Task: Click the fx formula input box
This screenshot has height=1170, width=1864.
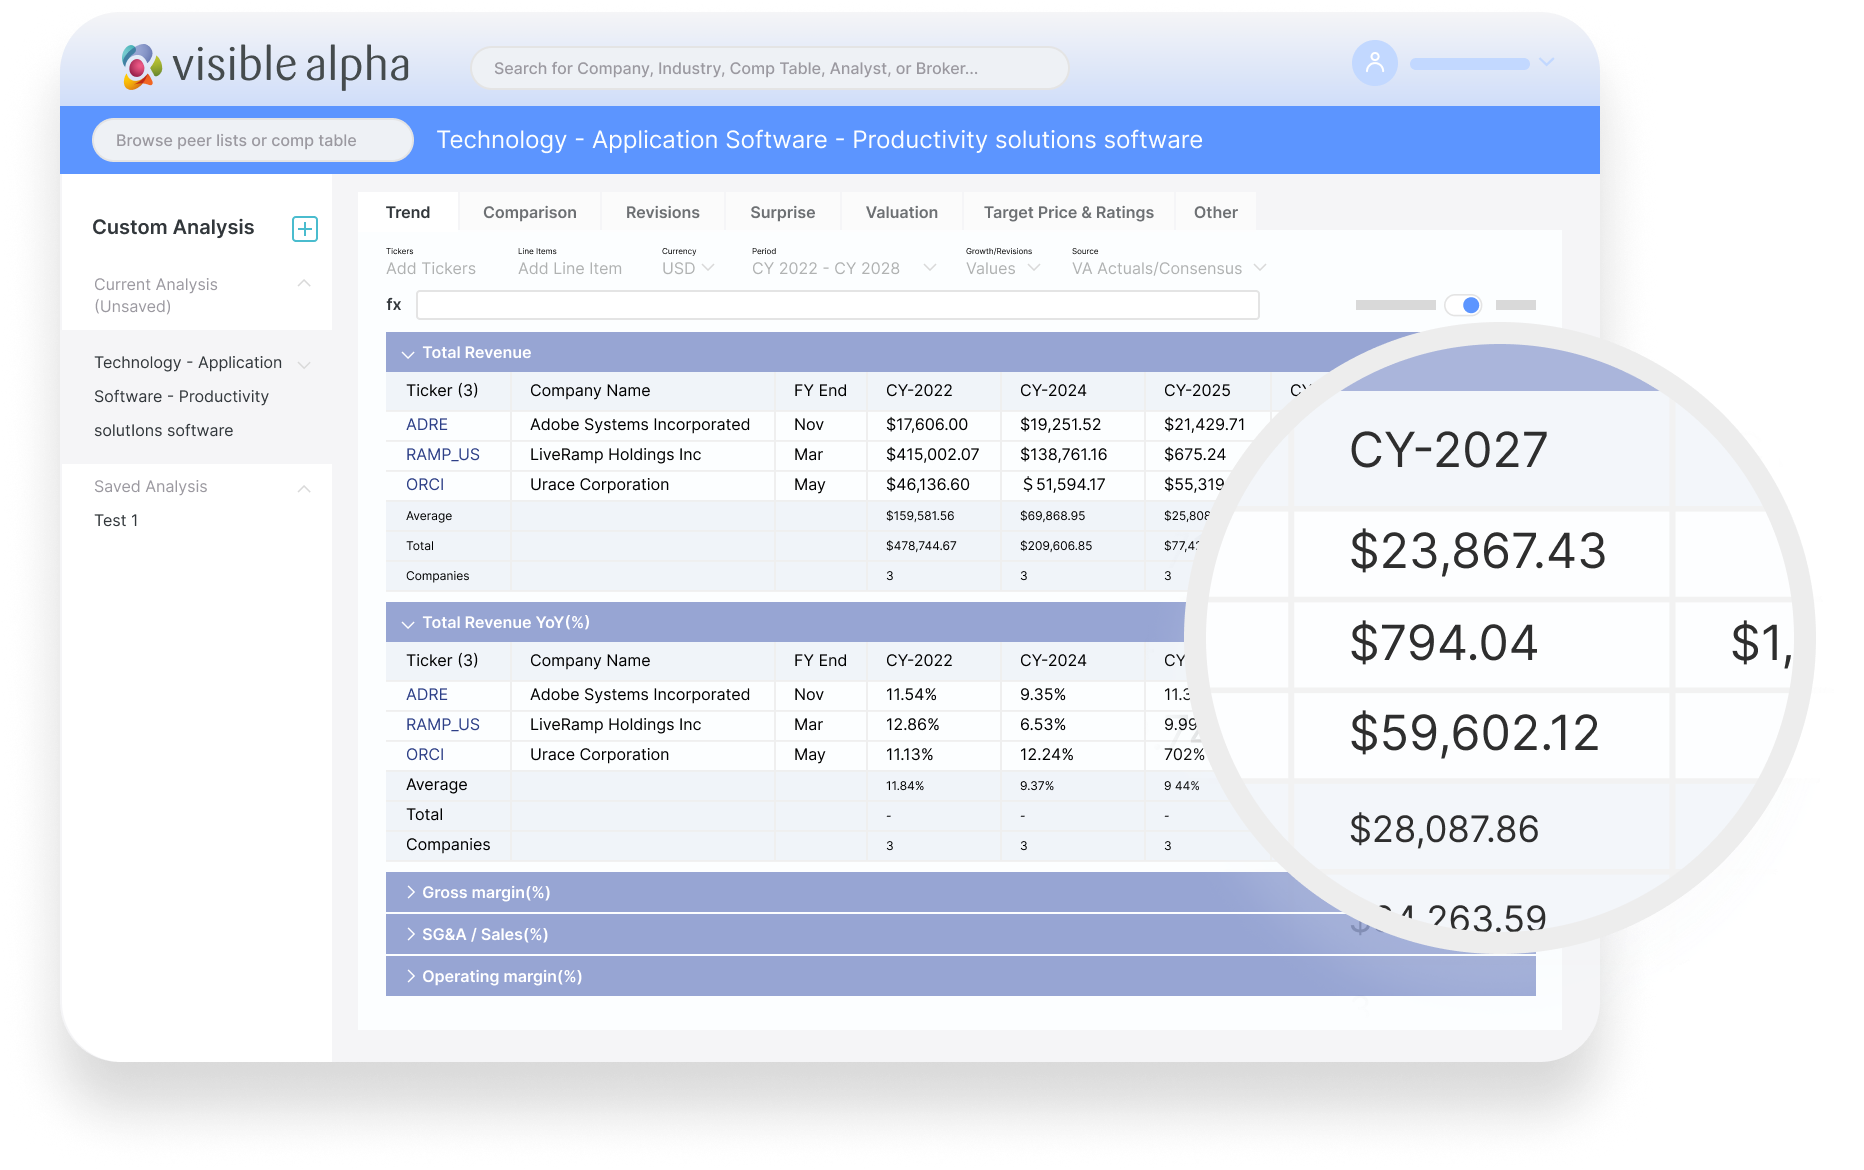Action: 838,305
